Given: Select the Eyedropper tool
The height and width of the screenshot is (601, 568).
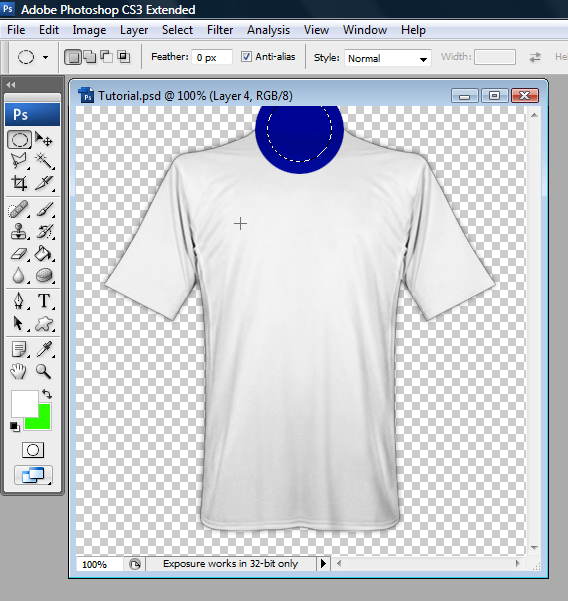Looking at the screenshot, I should click(44, 349).
